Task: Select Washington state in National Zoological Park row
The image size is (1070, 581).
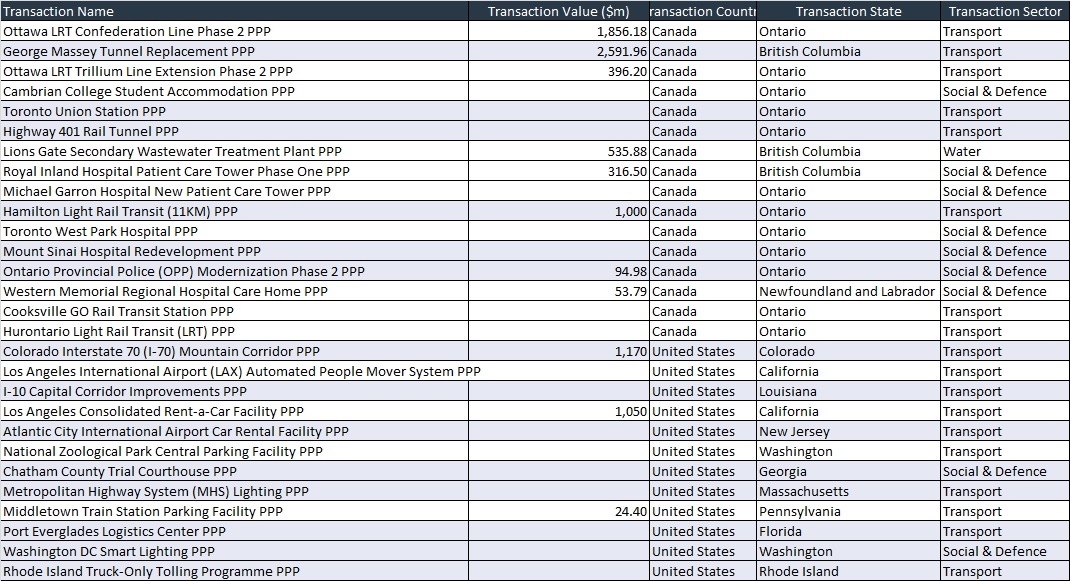Action: [848, 451]
